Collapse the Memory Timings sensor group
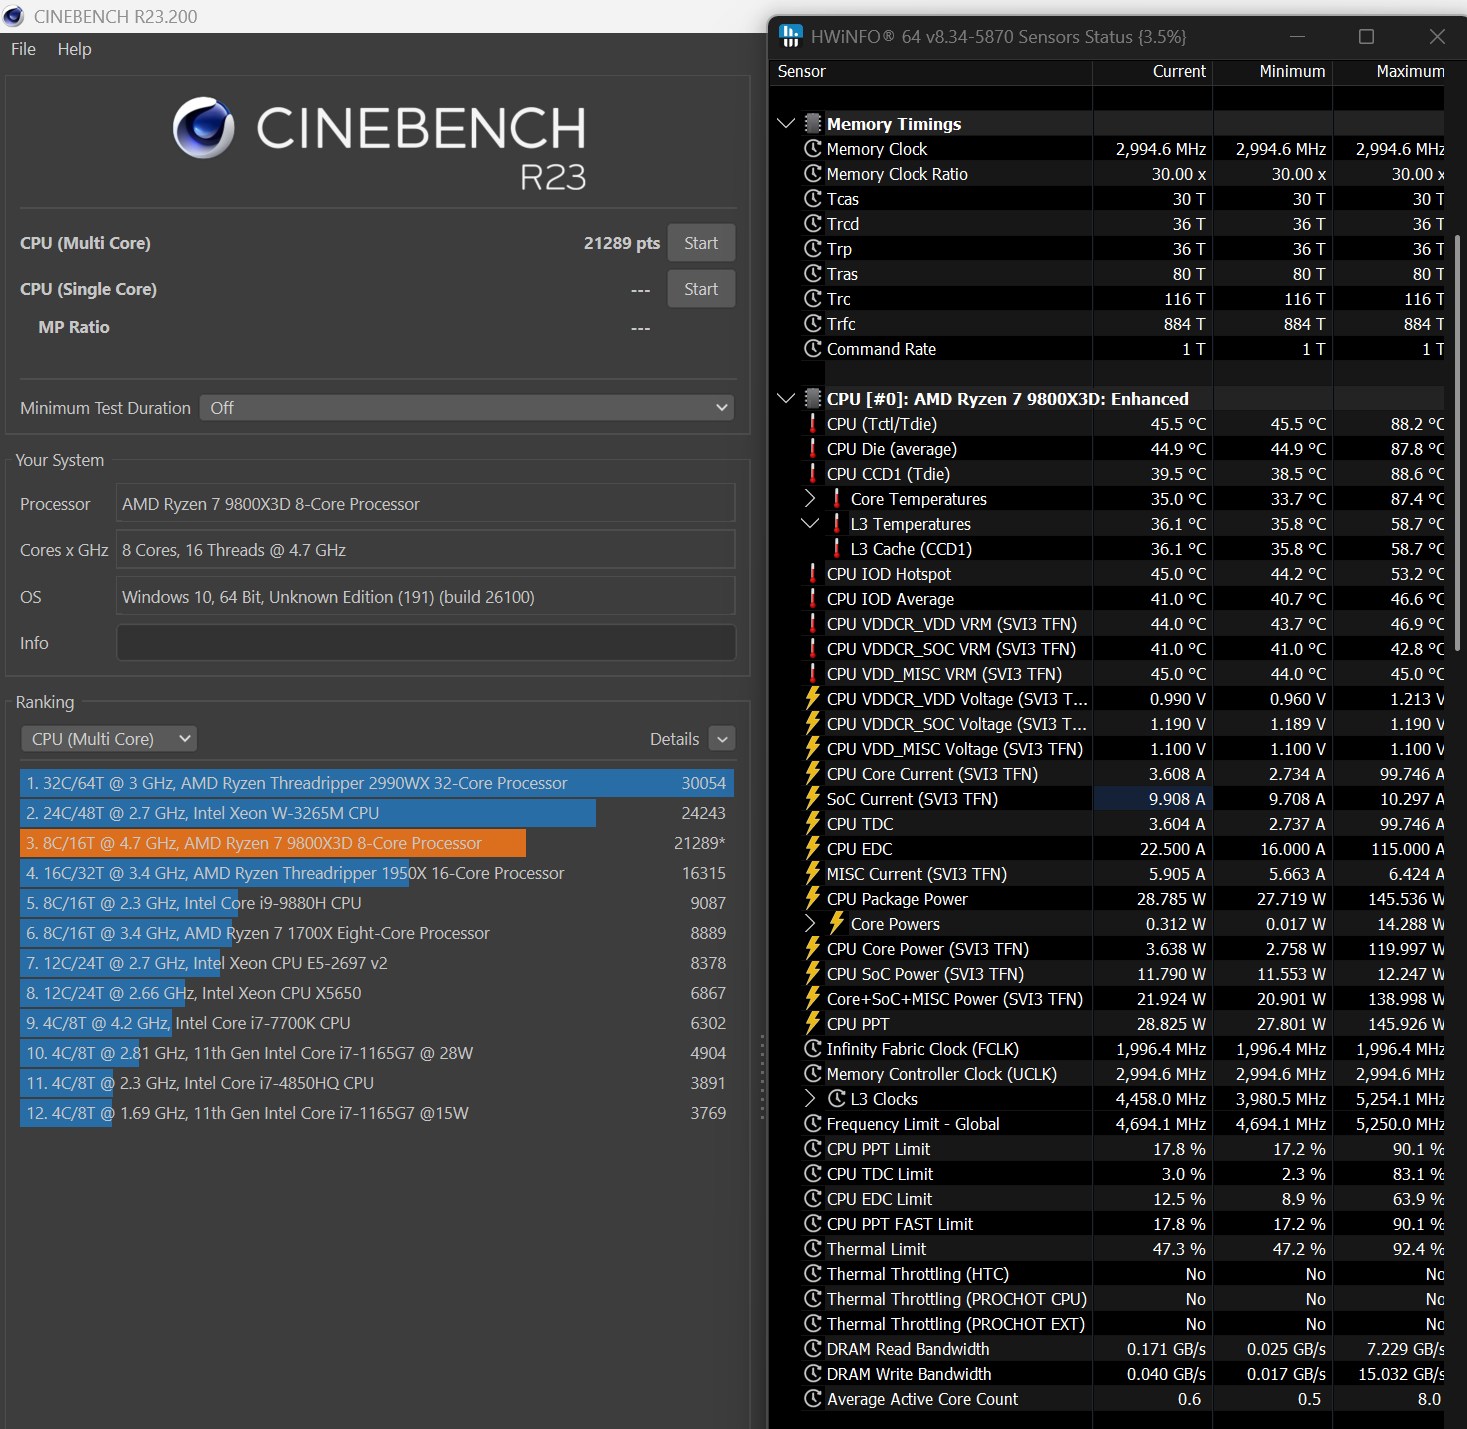1467x1429 pixels. click(786, 123)
